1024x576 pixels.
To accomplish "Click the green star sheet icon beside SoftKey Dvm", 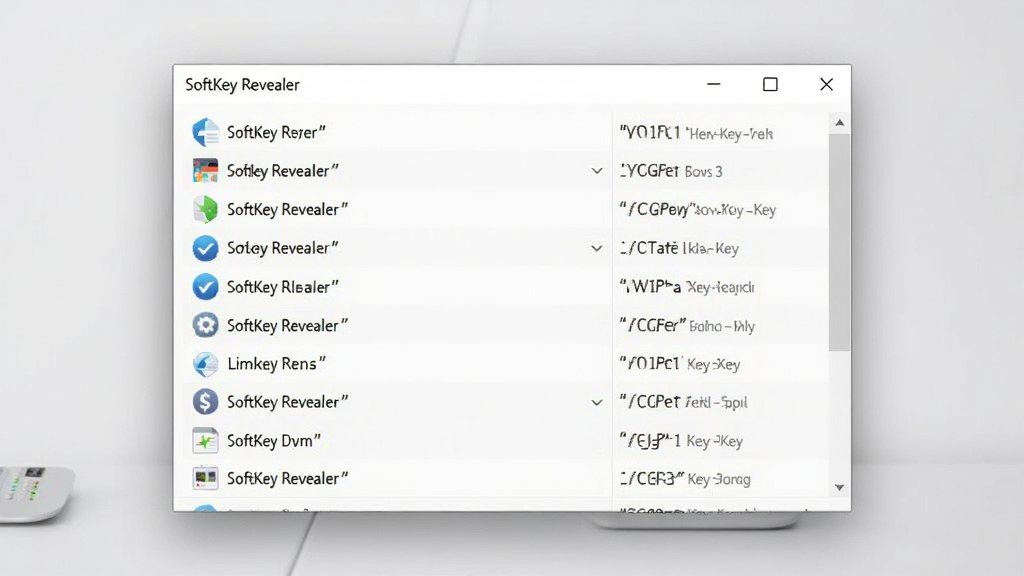I will [x=205, y=441].
